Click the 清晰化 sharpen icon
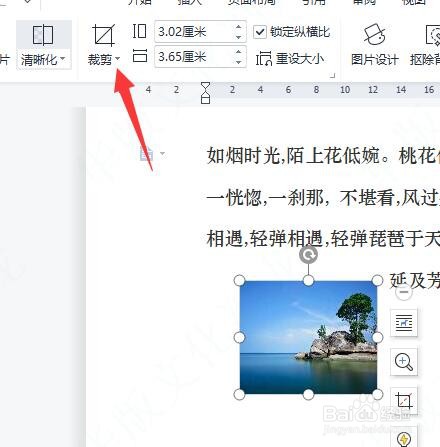 coord(43,35)
